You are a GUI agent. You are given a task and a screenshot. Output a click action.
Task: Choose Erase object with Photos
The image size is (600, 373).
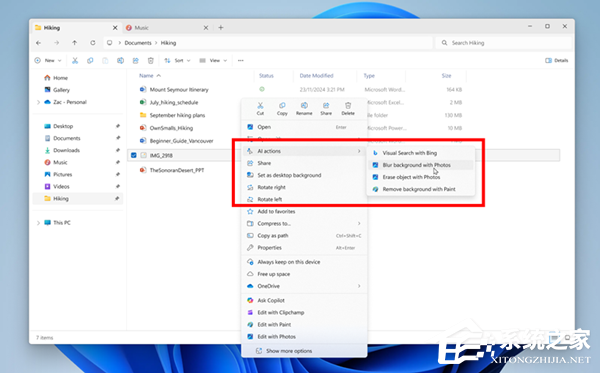(421, 177)
